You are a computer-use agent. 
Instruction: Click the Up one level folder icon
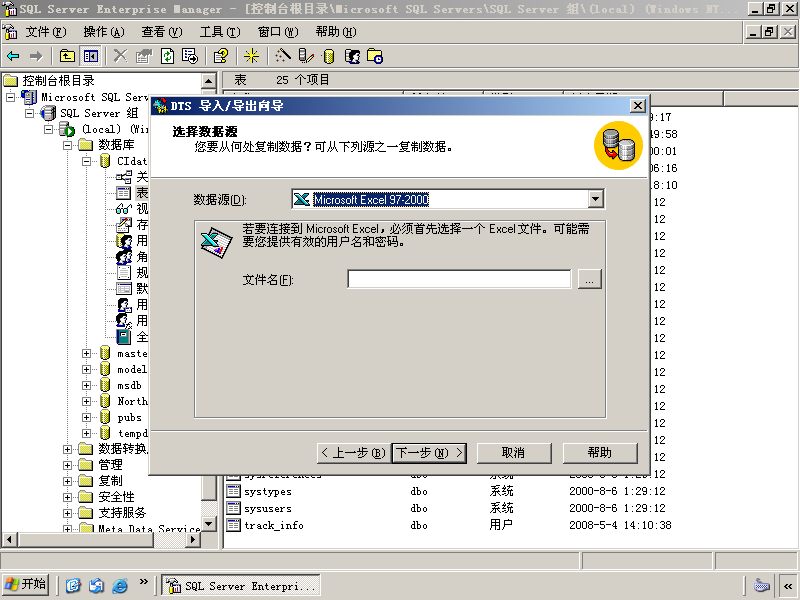67,56
